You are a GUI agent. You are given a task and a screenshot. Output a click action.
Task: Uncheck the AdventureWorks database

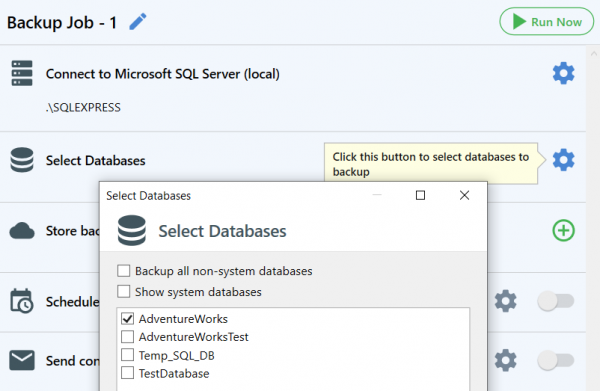(x=127, y=318)
